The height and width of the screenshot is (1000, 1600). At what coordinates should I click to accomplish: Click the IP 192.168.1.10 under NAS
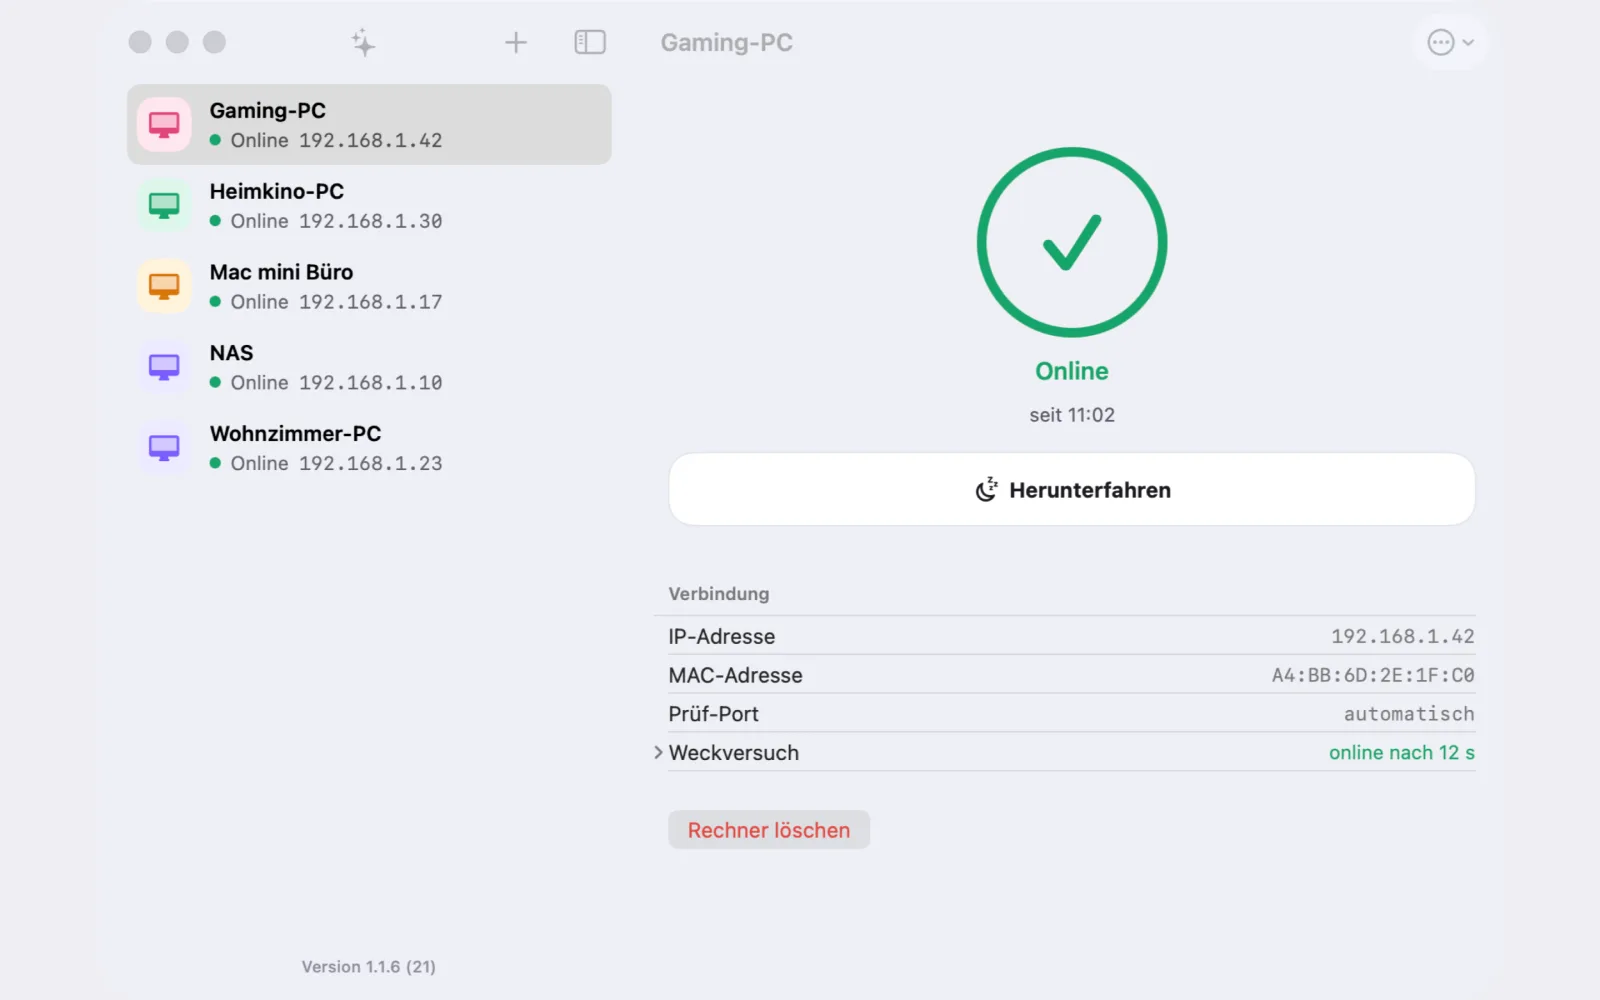click(371, 383)
